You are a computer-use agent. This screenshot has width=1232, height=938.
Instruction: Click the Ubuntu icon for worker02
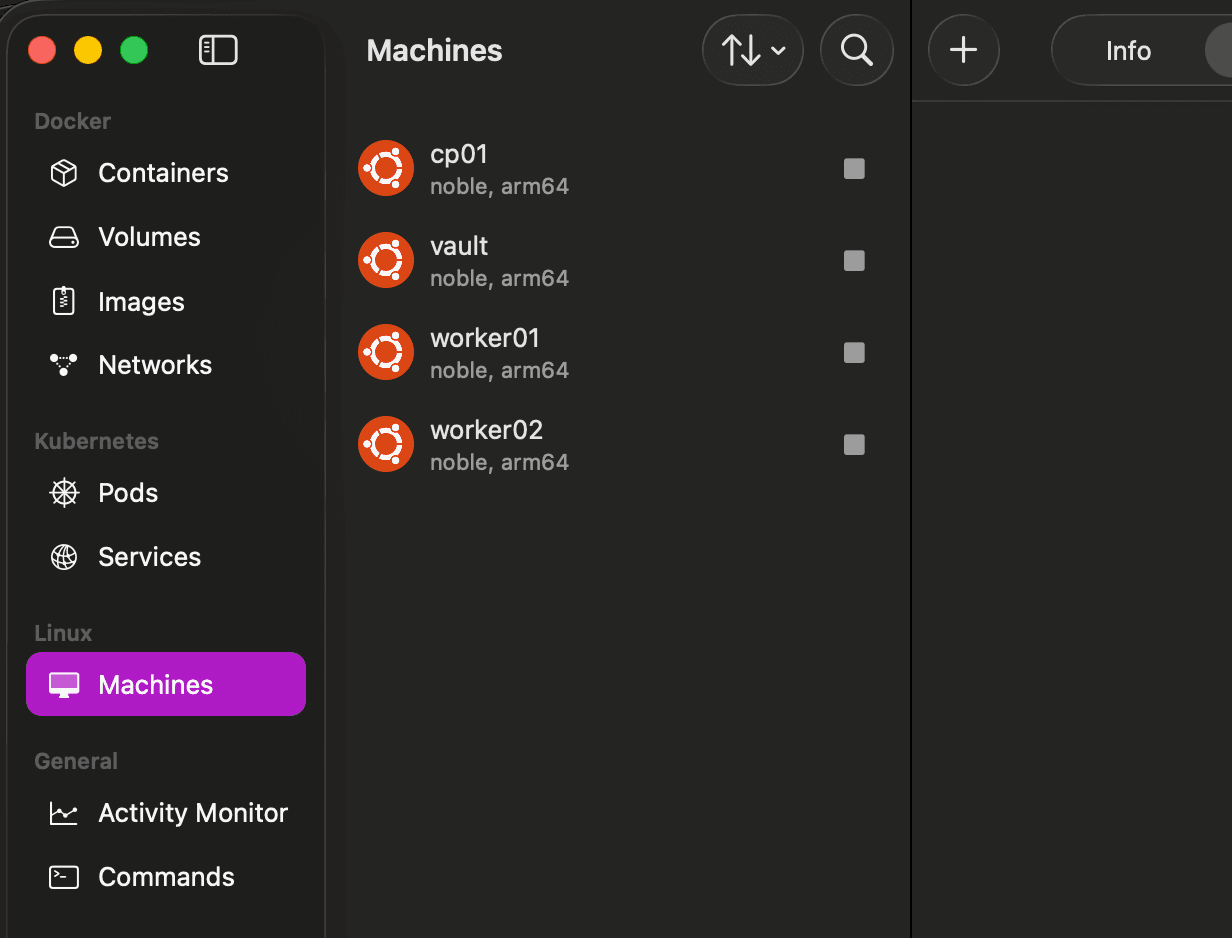[386, 444]
